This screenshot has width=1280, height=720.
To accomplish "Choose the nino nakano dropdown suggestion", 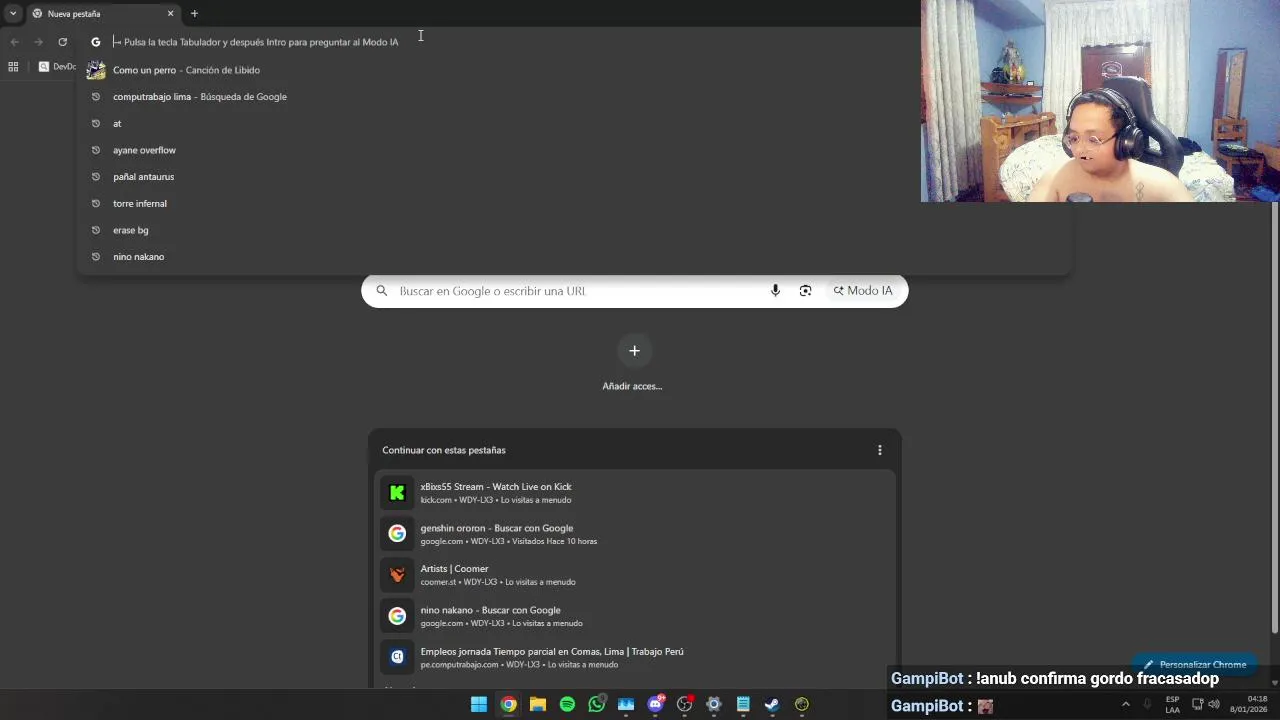I will [574, 257].
